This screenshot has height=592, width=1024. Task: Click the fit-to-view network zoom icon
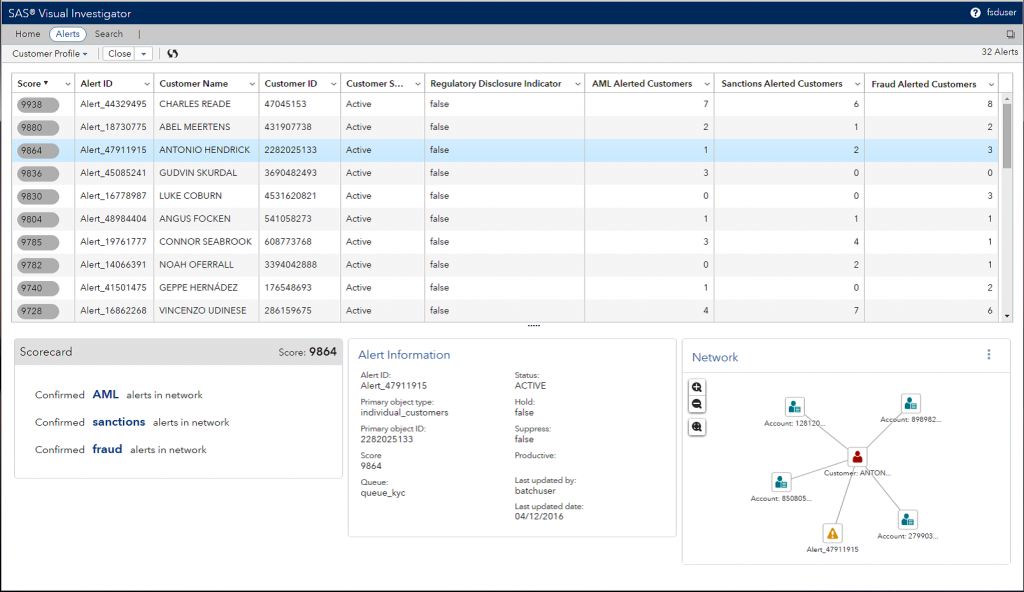click(x=697, y=427)
